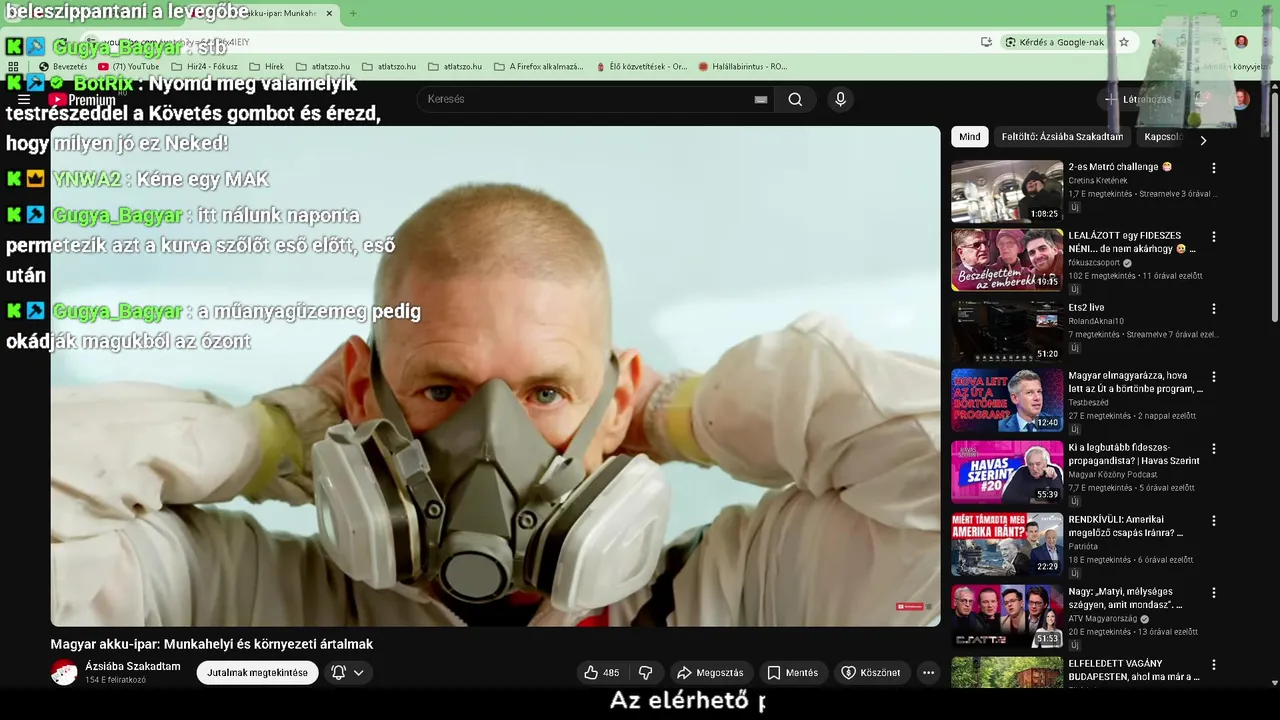The width and height of the screenshot is (1280, 720).
Task: Open the on-screen keyboard icon in search box
Action: 761,99
